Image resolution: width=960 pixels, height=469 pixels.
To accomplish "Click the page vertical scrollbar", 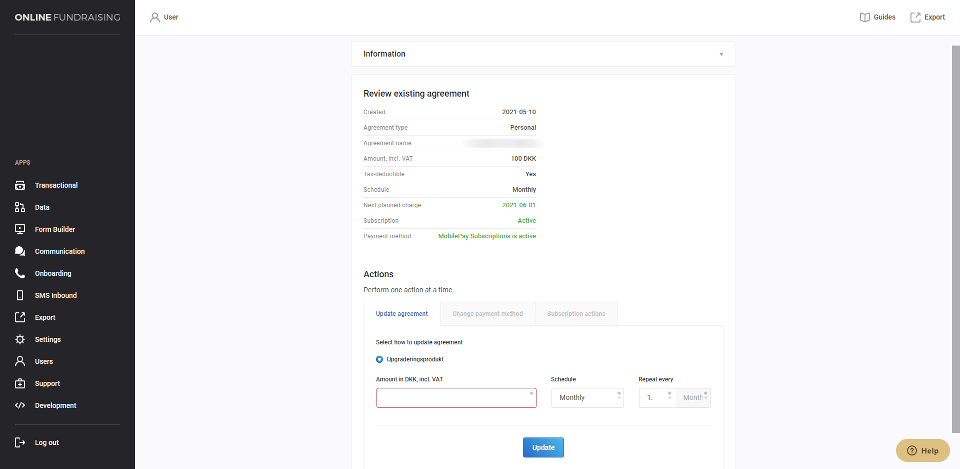I will 956,239.
